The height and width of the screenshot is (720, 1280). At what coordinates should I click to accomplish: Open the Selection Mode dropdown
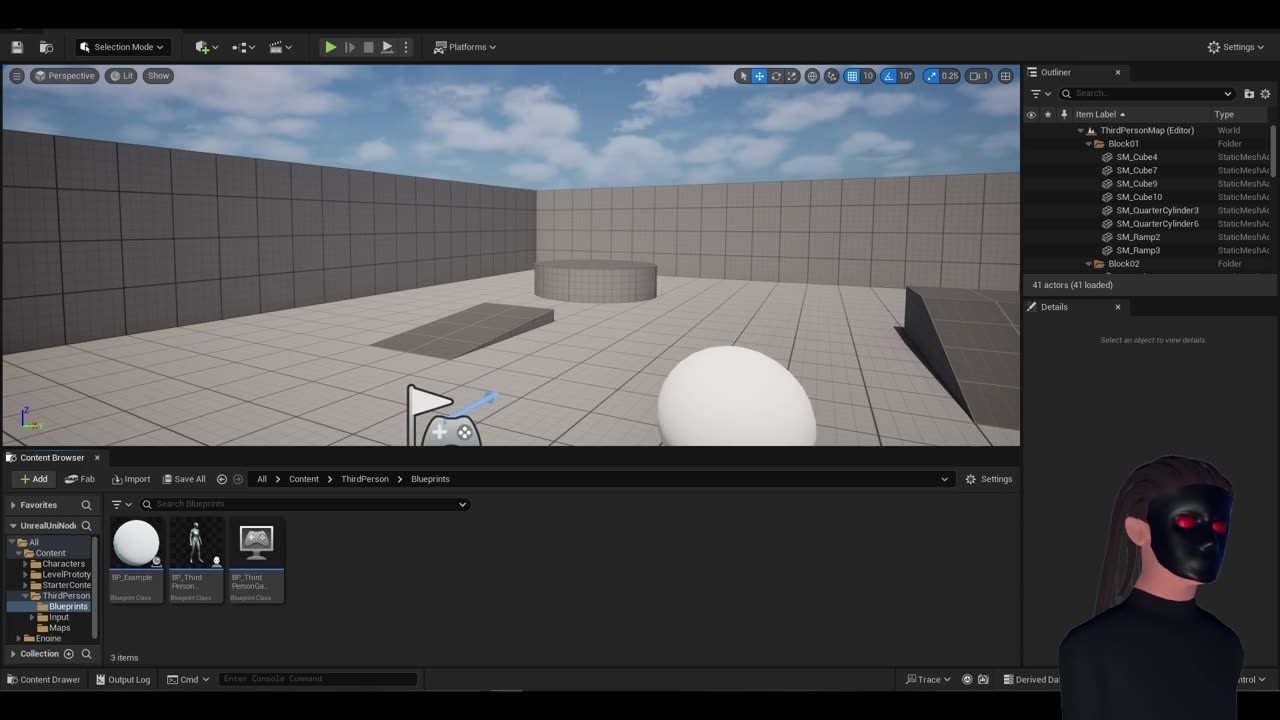pyautogui.click(x=121, y=47)
